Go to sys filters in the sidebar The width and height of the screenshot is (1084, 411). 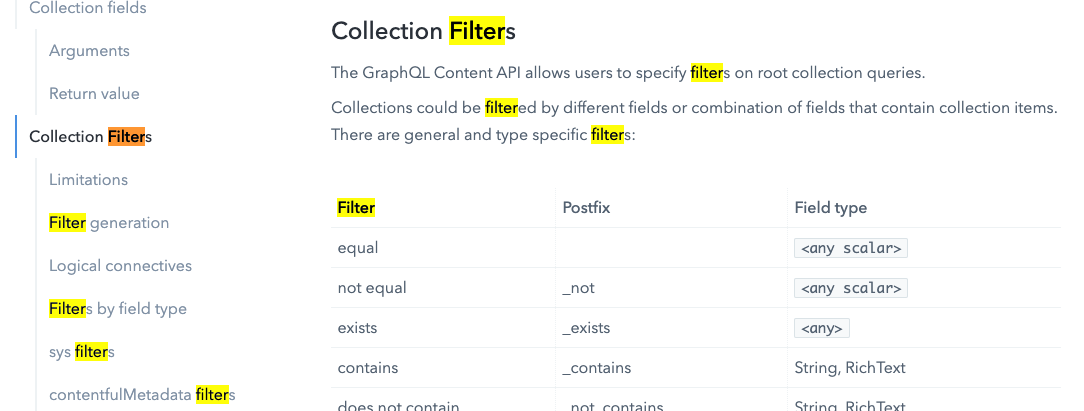[82, 352]
